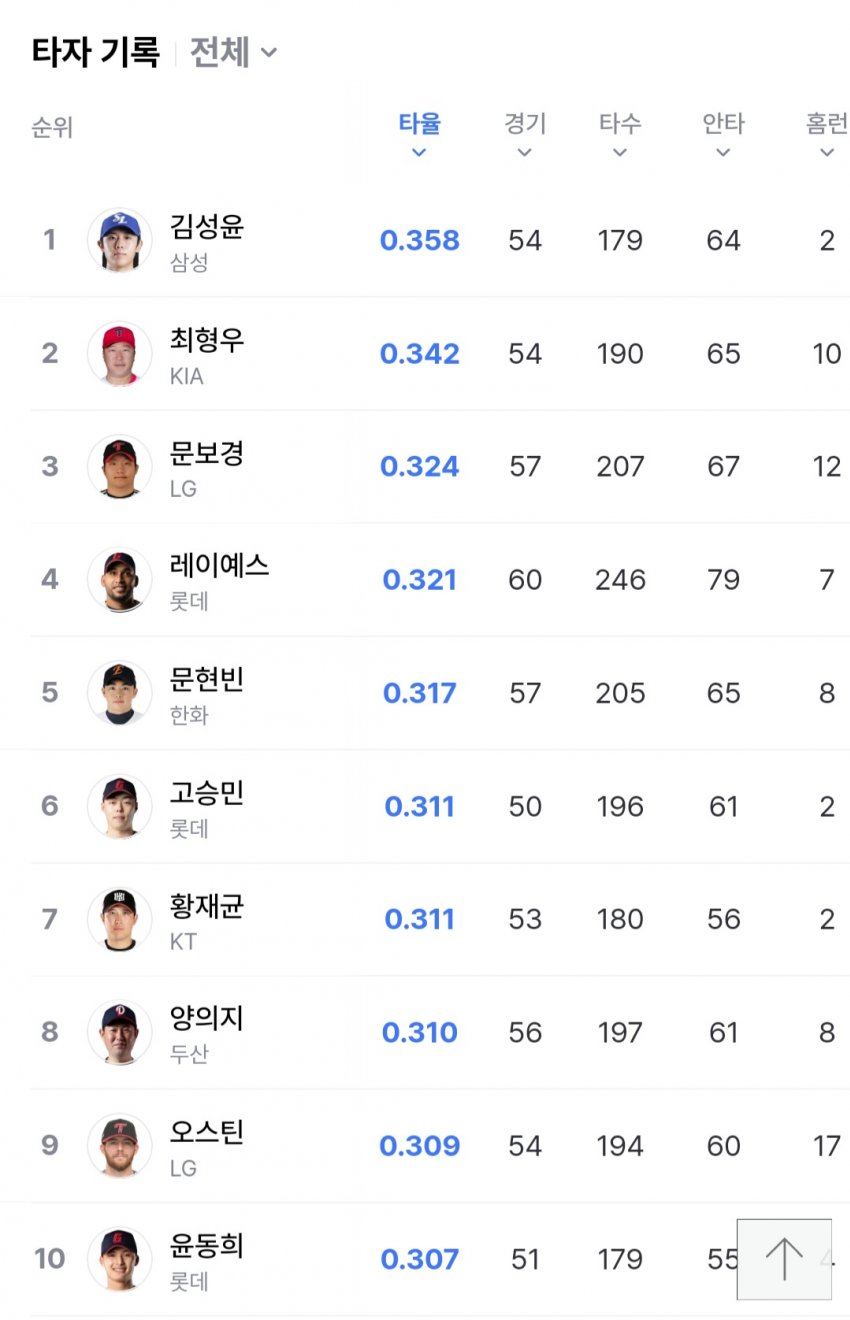Open player name 윤동희
The height and width of the screenshot is (1320, 850).
(207, 1245)
